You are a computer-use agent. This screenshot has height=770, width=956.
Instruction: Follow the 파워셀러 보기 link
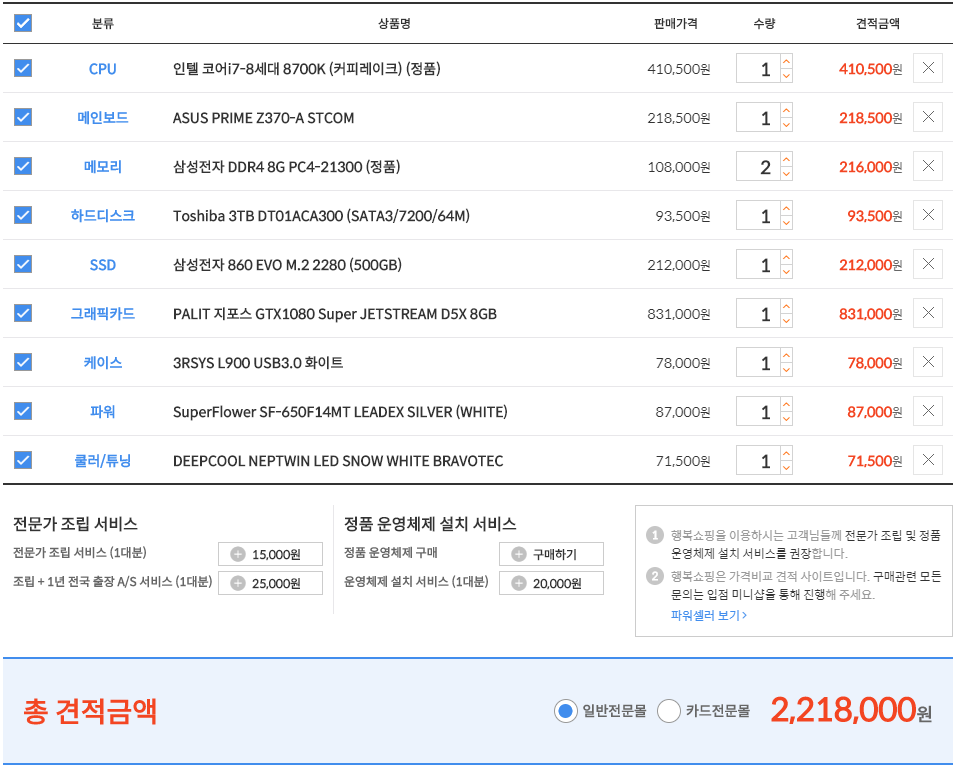(708, 616)
